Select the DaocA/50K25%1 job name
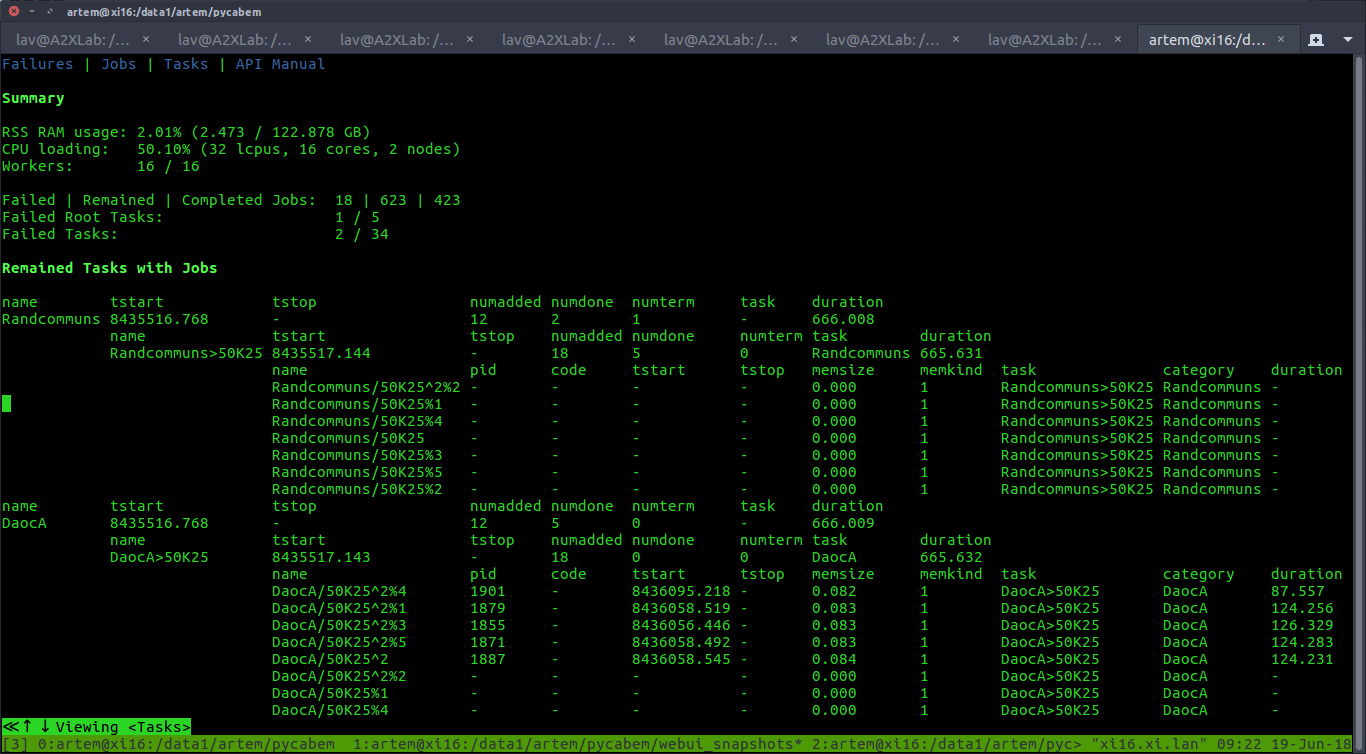1366x754 pixels. (330, 693)
